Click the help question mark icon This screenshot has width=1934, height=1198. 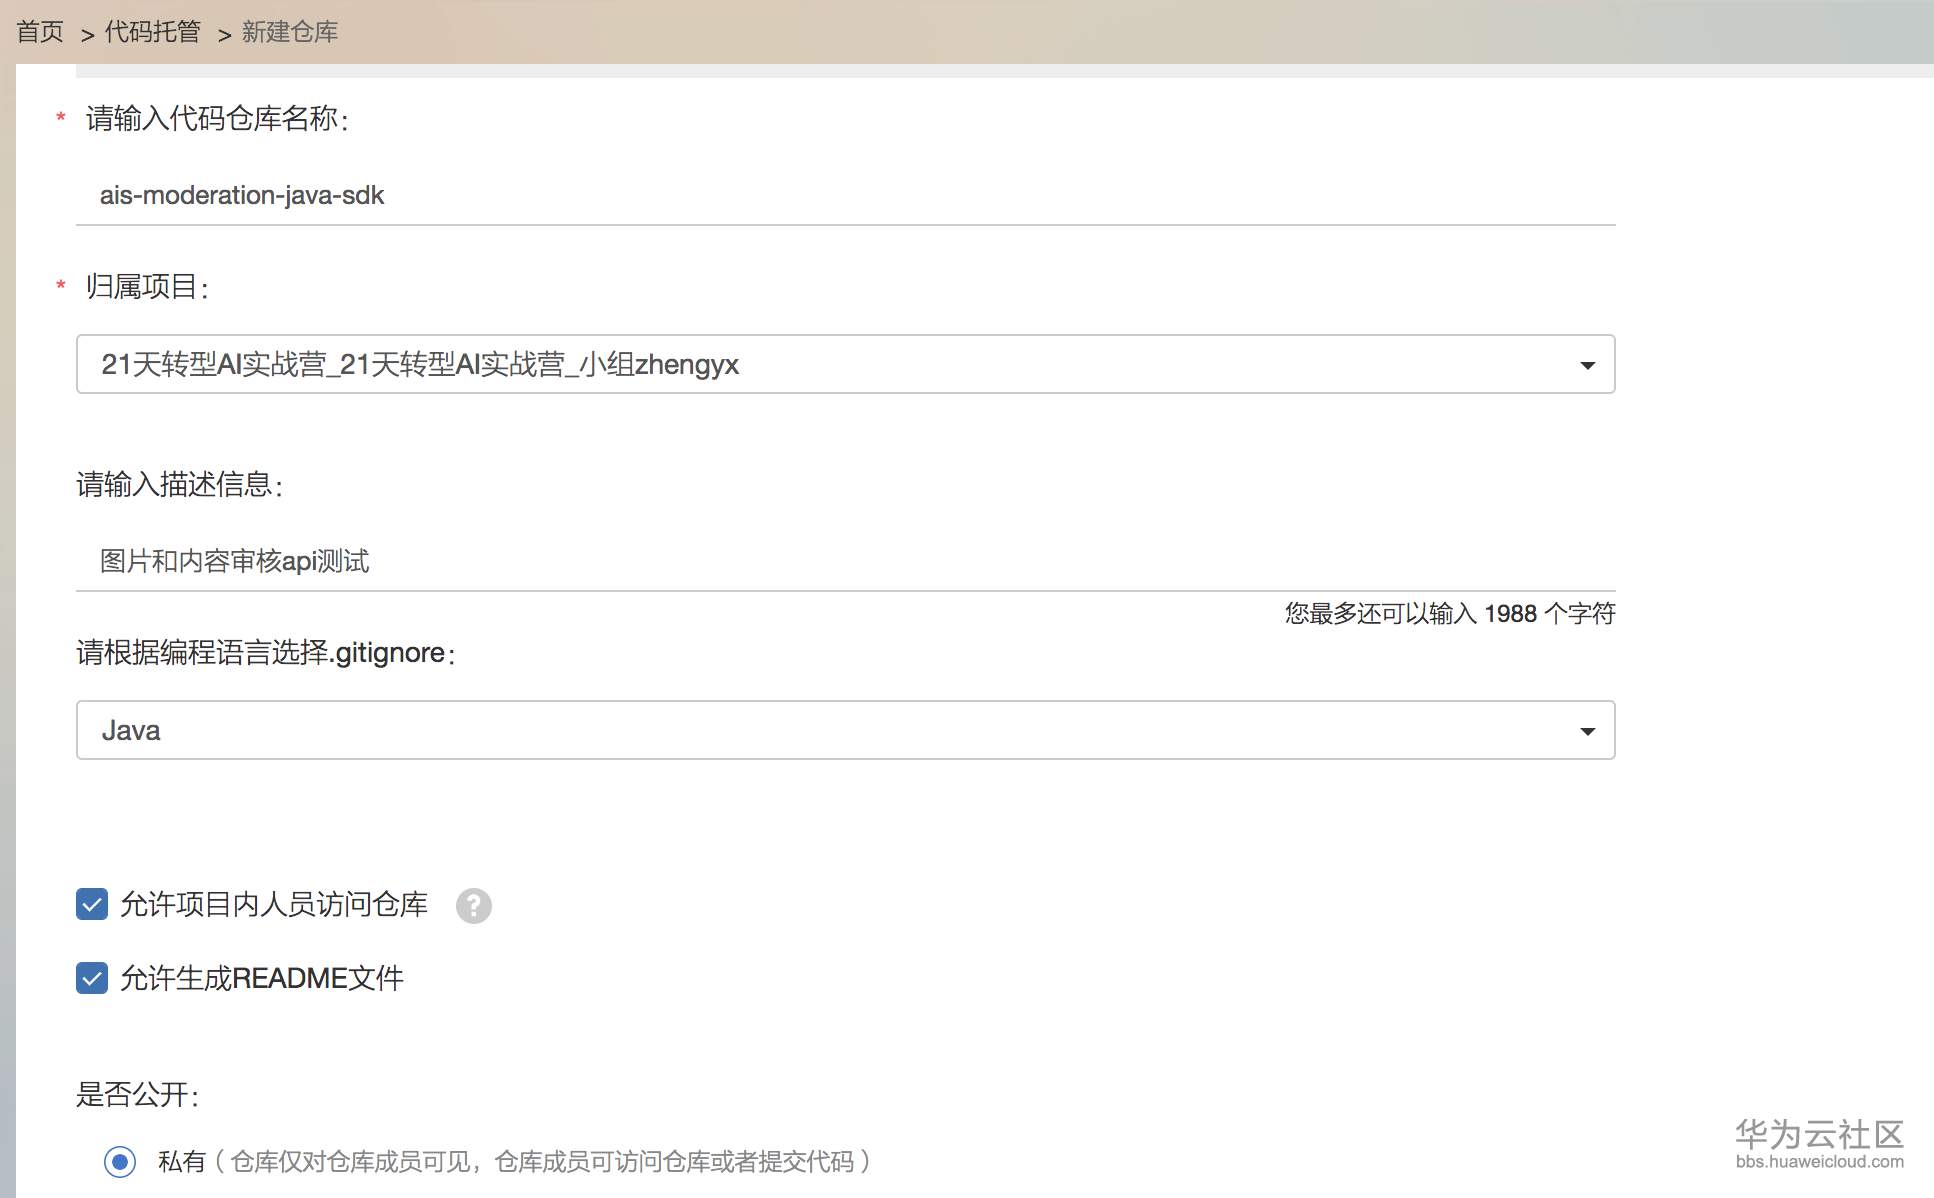coord(473,906)
